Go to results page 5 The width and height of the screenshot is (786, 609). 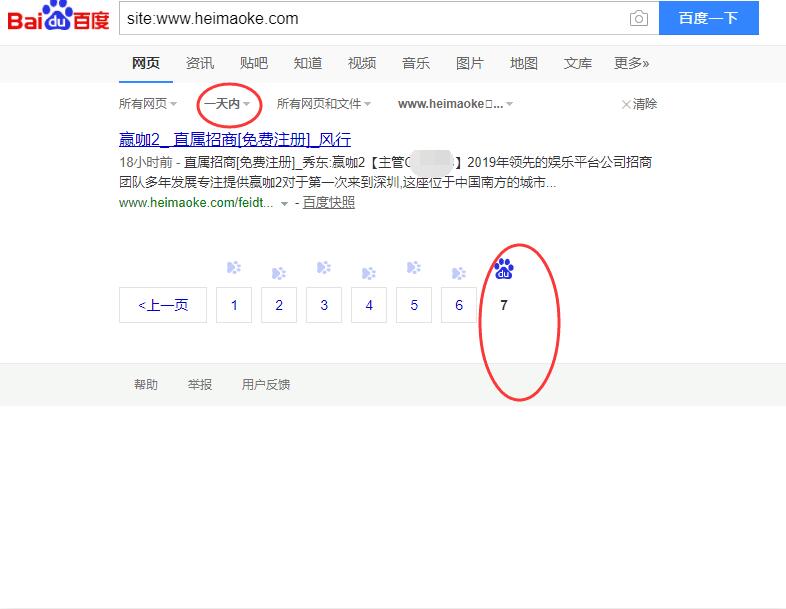click(x=414, y=305)
